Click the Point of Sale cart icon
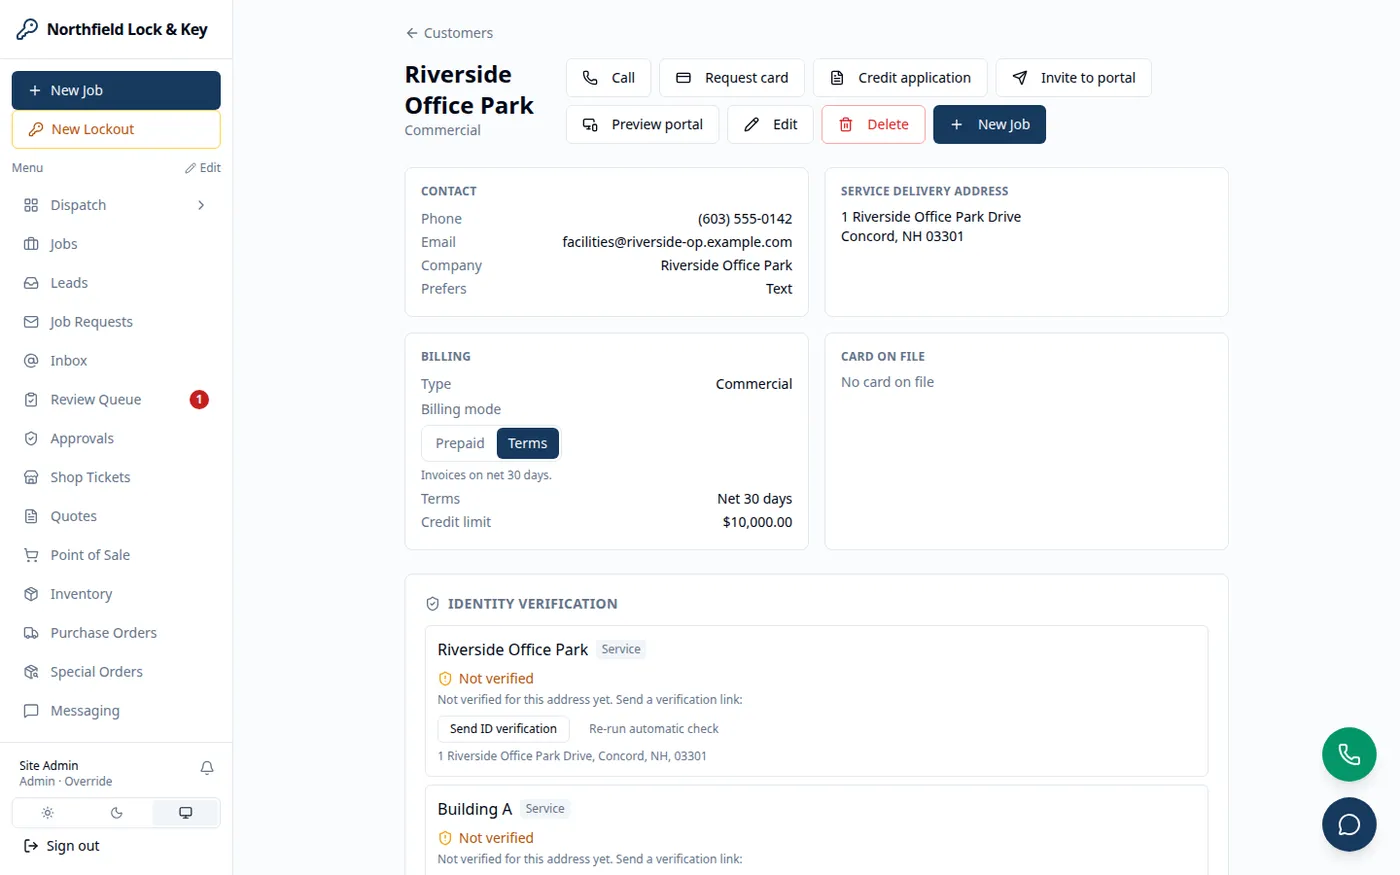This screenshot has width=1400, height=875. pos(31,555)
